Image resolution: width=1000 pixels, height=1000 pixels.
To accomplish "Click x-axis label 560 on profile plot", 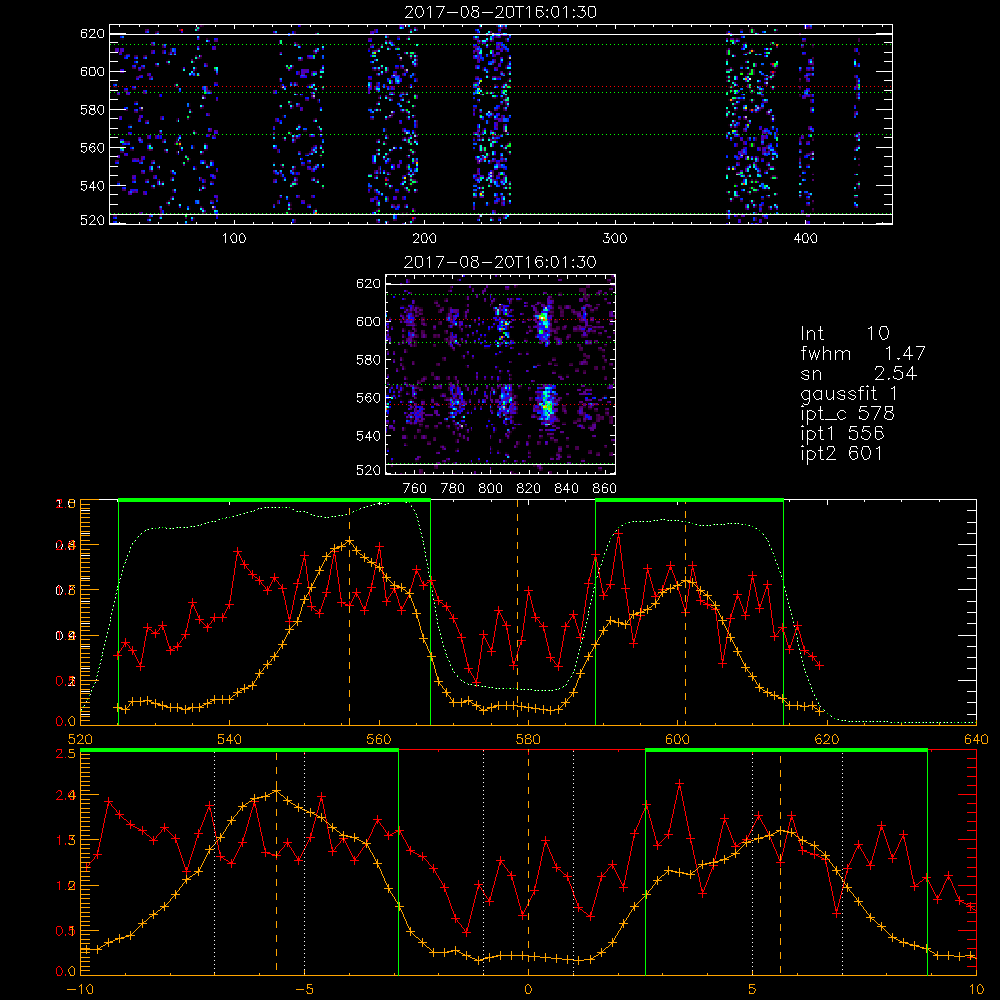I will [379, 740].
